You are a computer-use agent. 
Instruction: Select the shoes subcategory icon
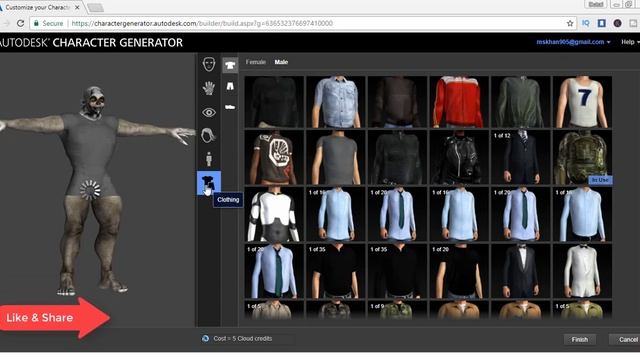point(230,107)
